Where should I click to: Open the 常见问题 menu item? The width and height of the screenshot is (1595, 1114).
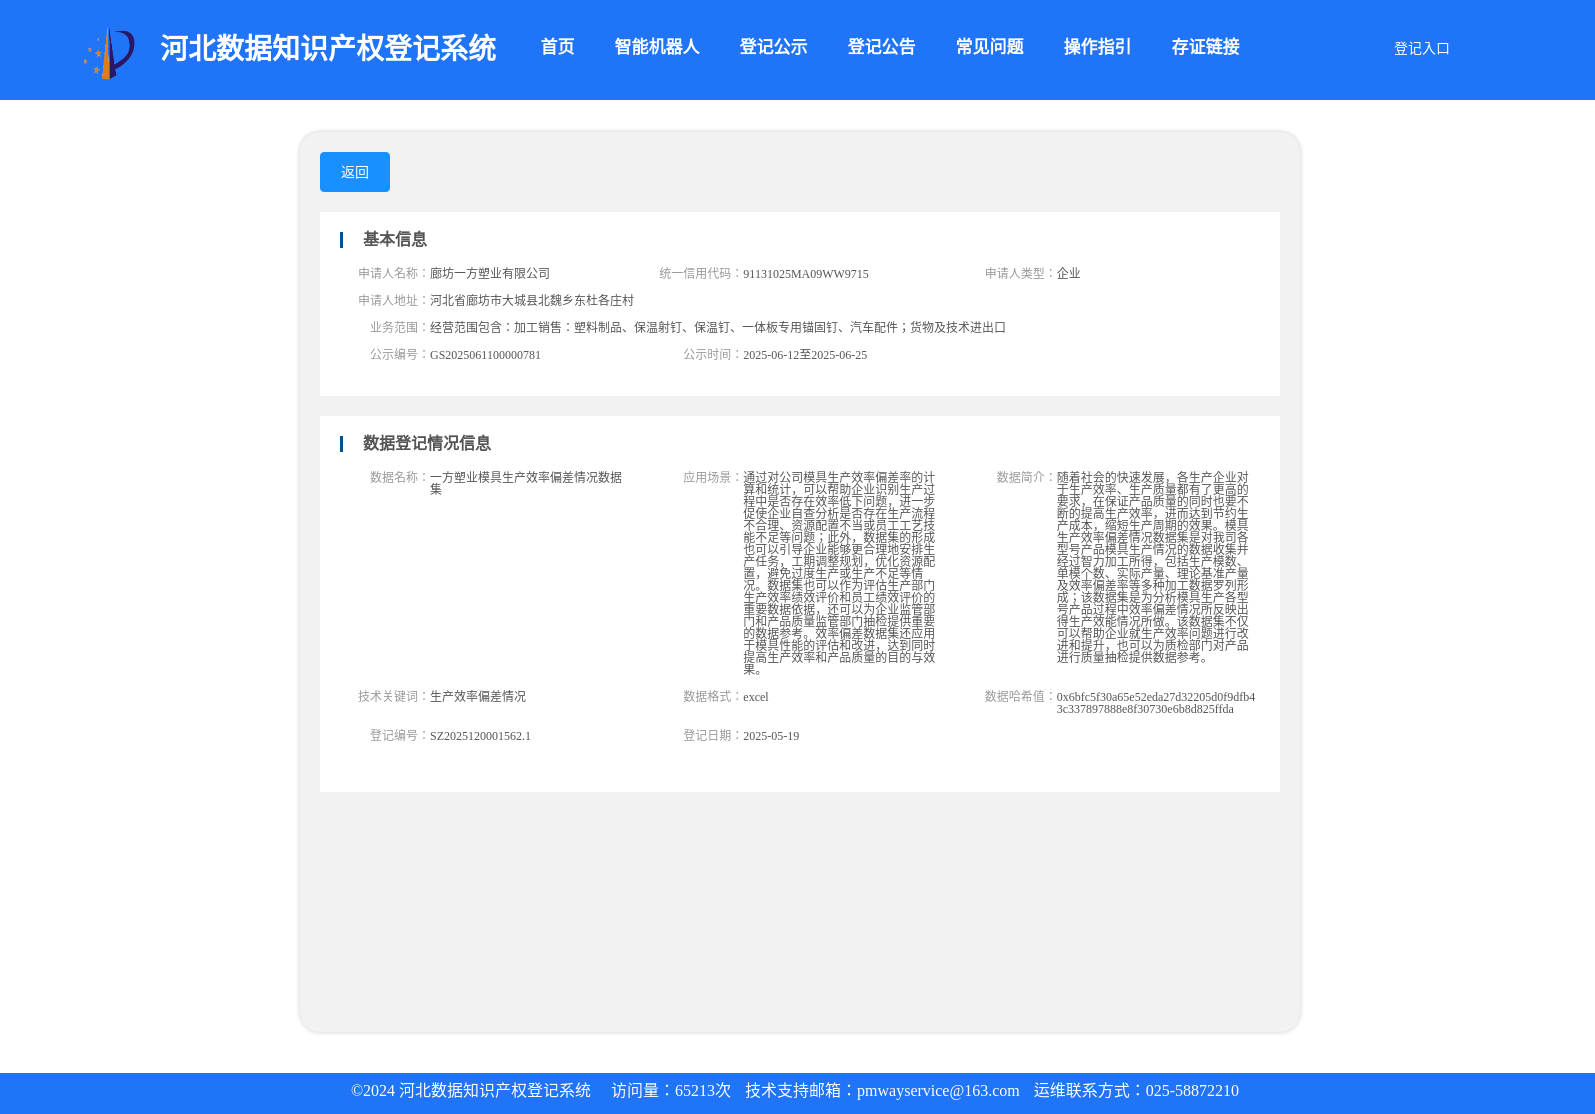click(x=989, y=47)
